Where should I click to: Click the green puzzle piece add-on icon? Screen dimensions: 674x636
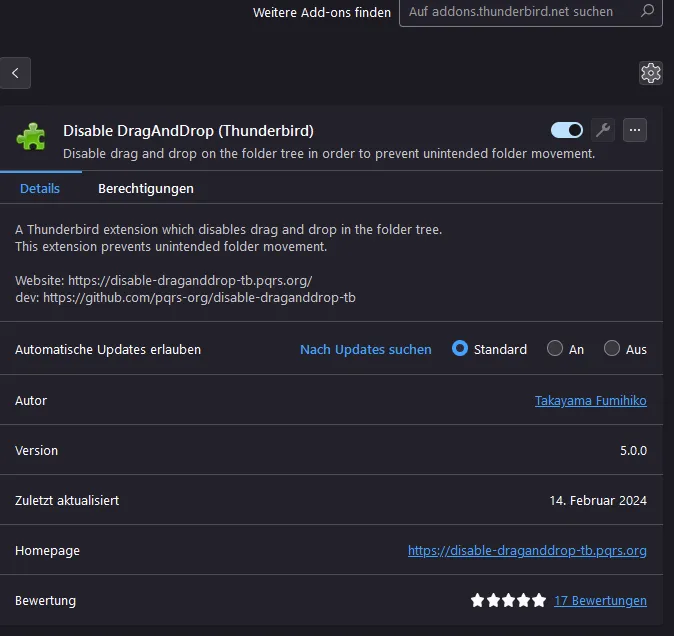tap(31, 137)
